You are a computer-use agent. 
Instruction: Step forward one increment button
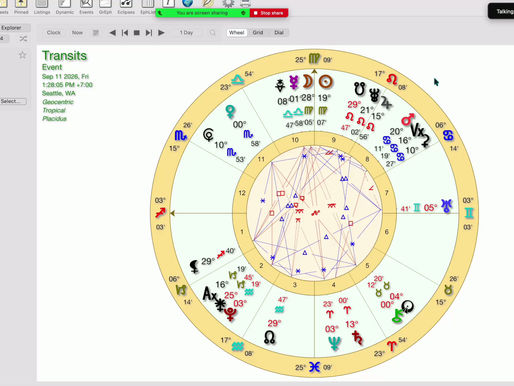click(x=149, y=33)
